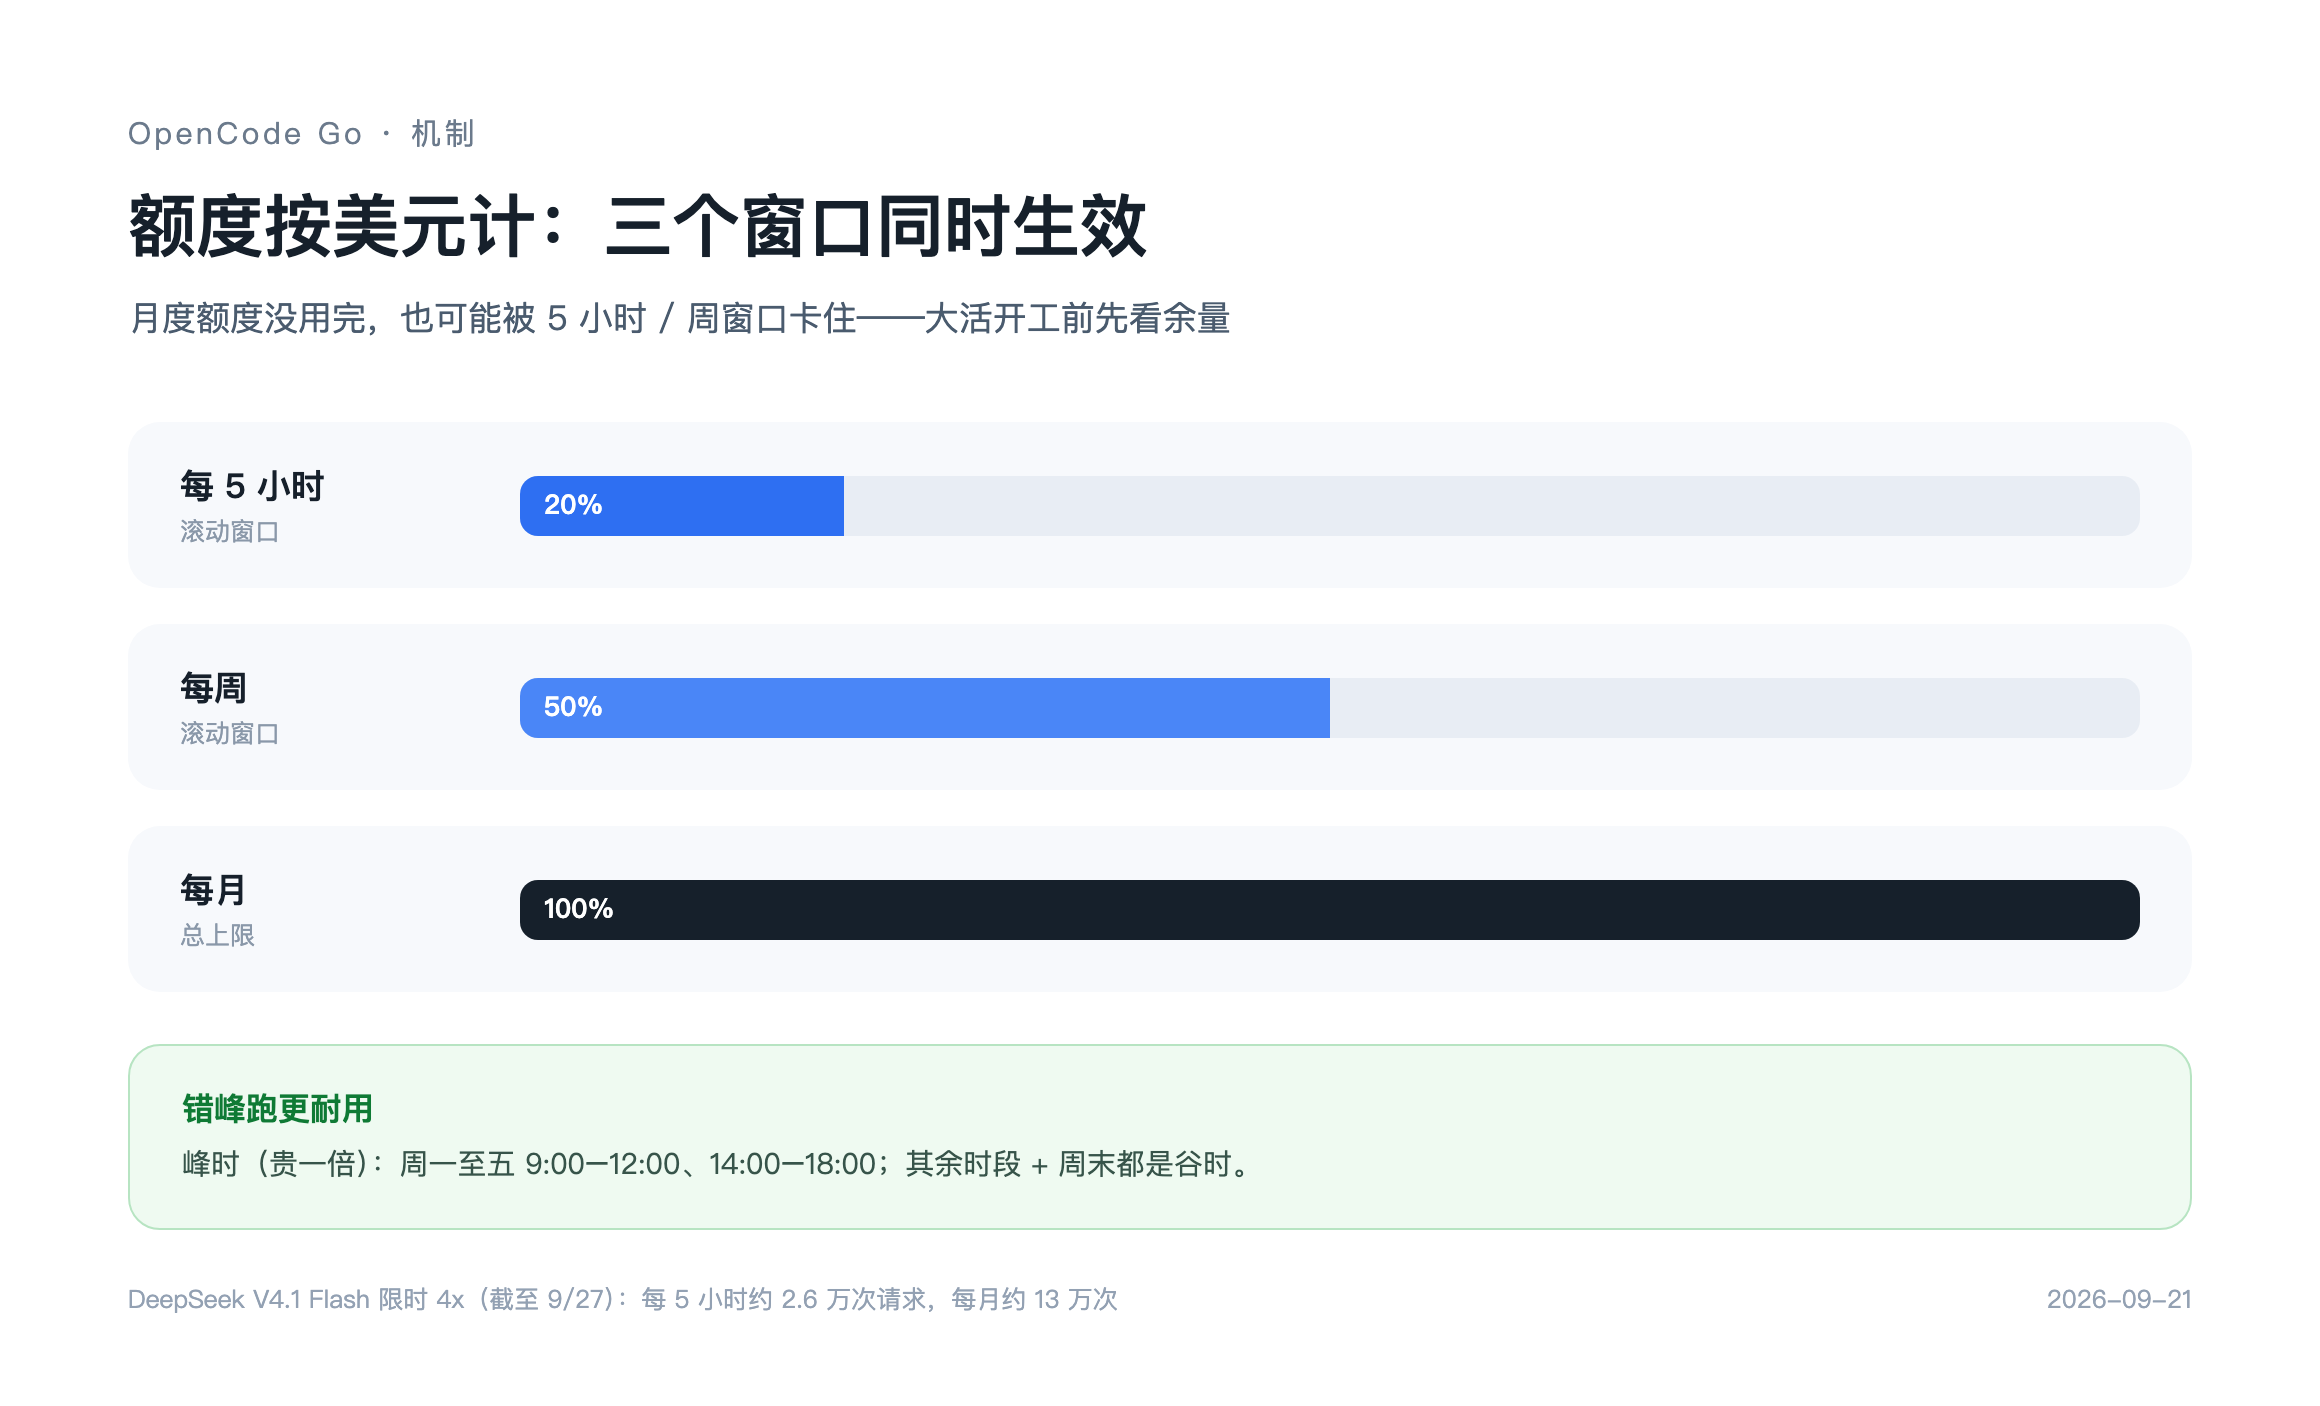Click the peak-hours line starting with 峰时（贵一倍）
This screenshot has height=1406, width=2320.
click(x=718, y=1164)
